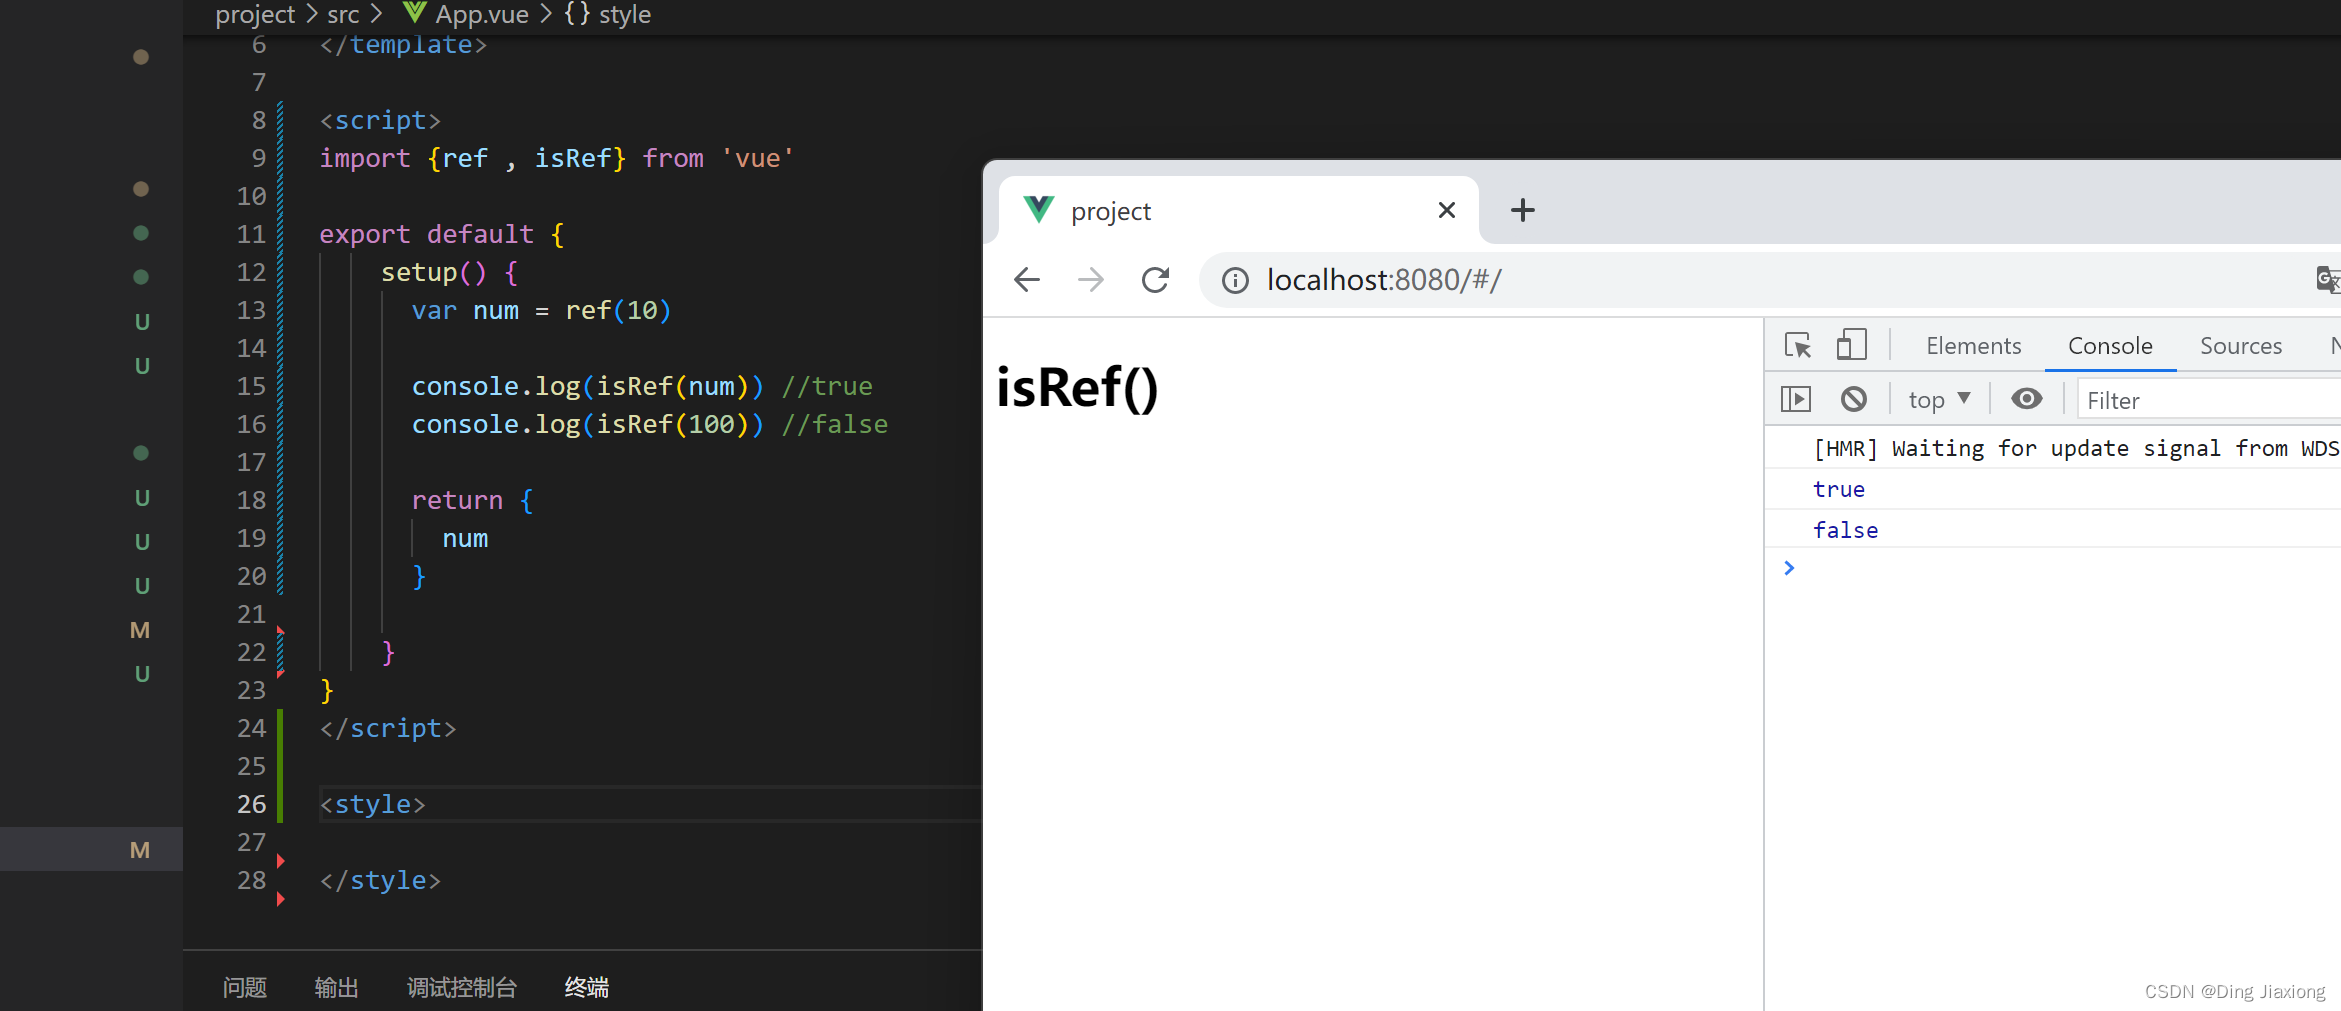The height and width of the screenshot is (1011, 2341).
Task: Click line number 26 in the editor
Action: pyautogui.click(x=252, y=804)
